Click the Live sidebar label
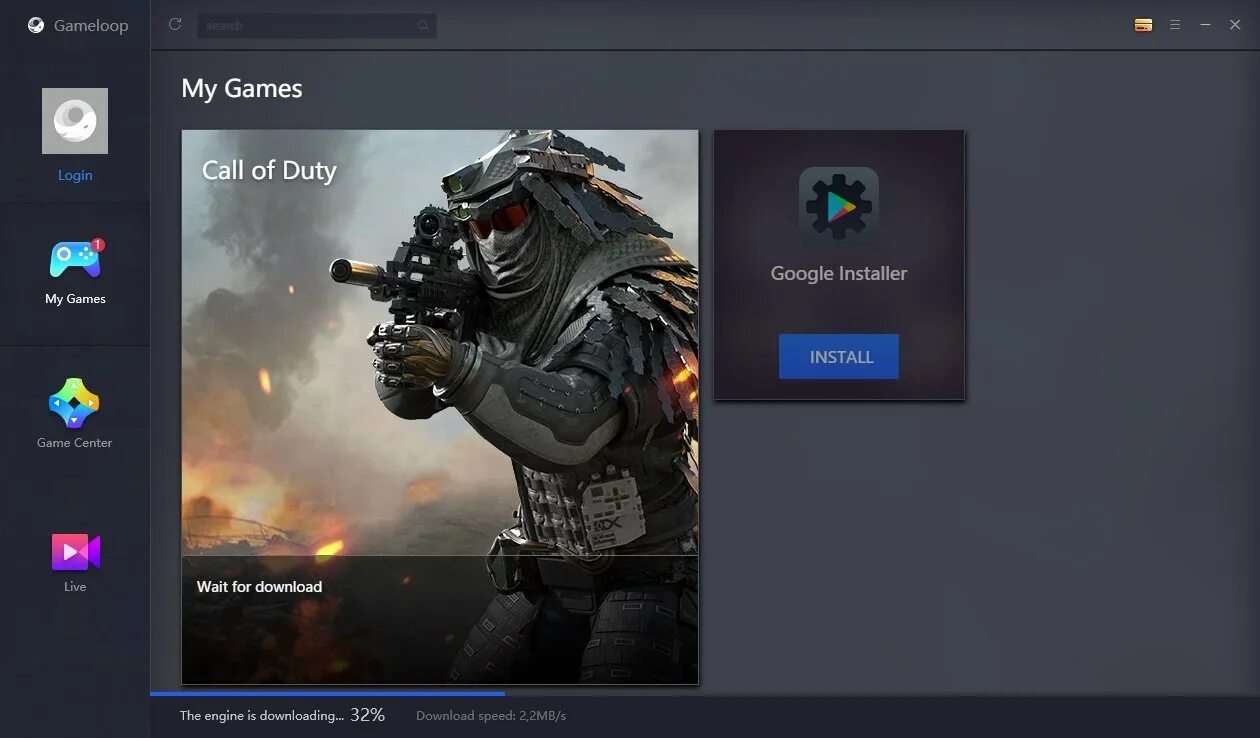1260x738 pixels. point(75,587)
